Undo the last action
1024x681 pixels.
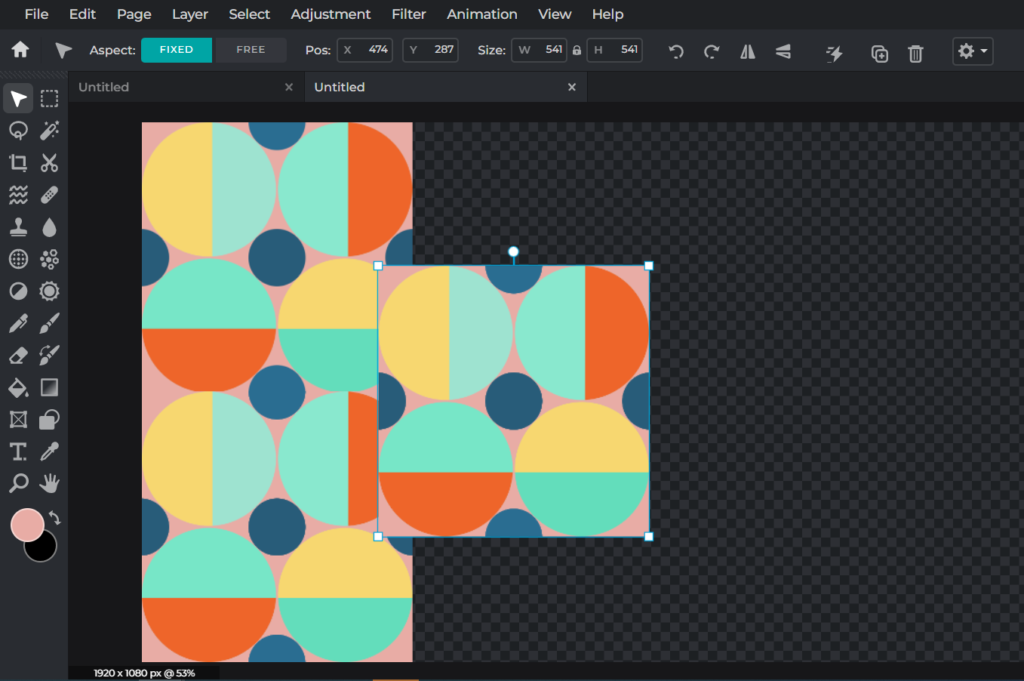coord(675,53)
